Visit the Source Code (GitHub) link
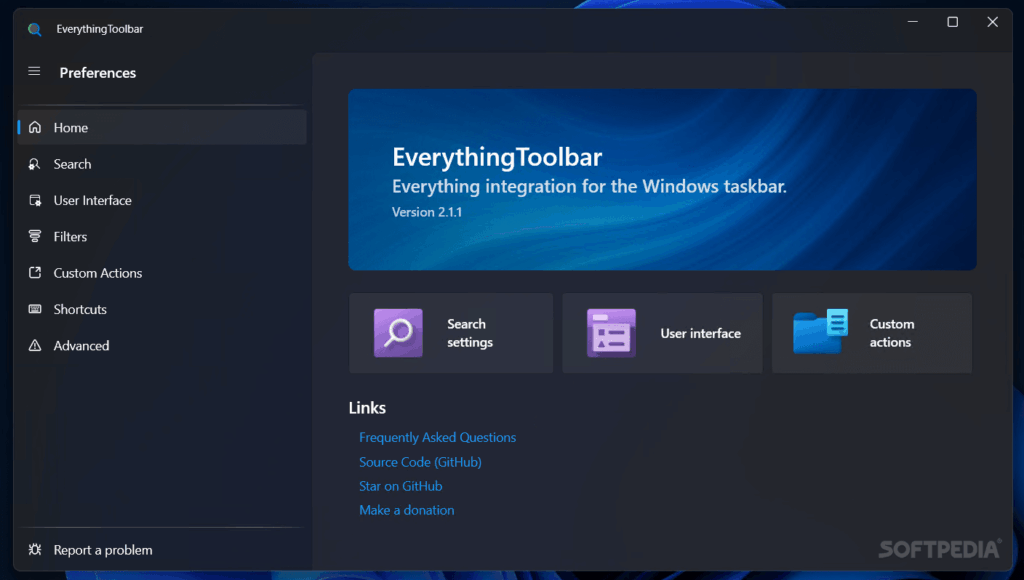Screen dimensions: 1024x580 [x=420, y=461]
